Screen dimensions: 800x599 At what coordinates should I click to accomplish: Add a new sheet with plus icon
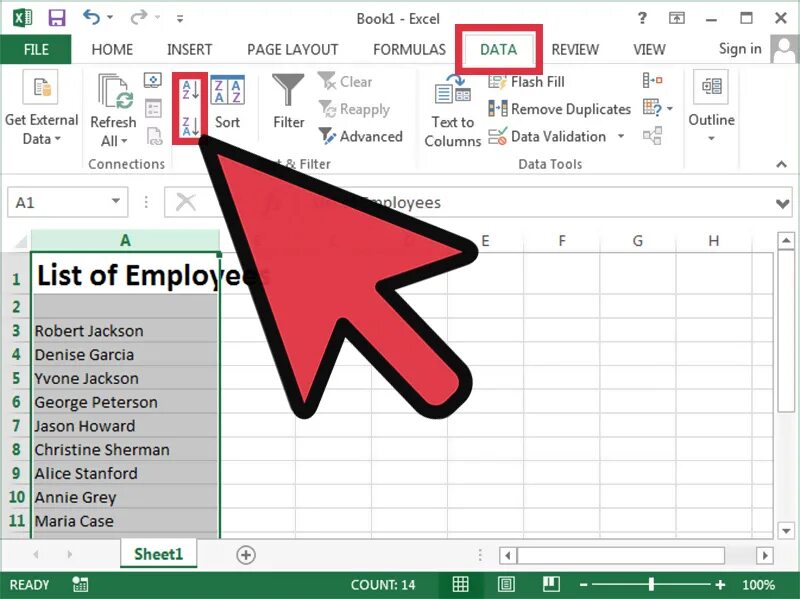(246, 555)
